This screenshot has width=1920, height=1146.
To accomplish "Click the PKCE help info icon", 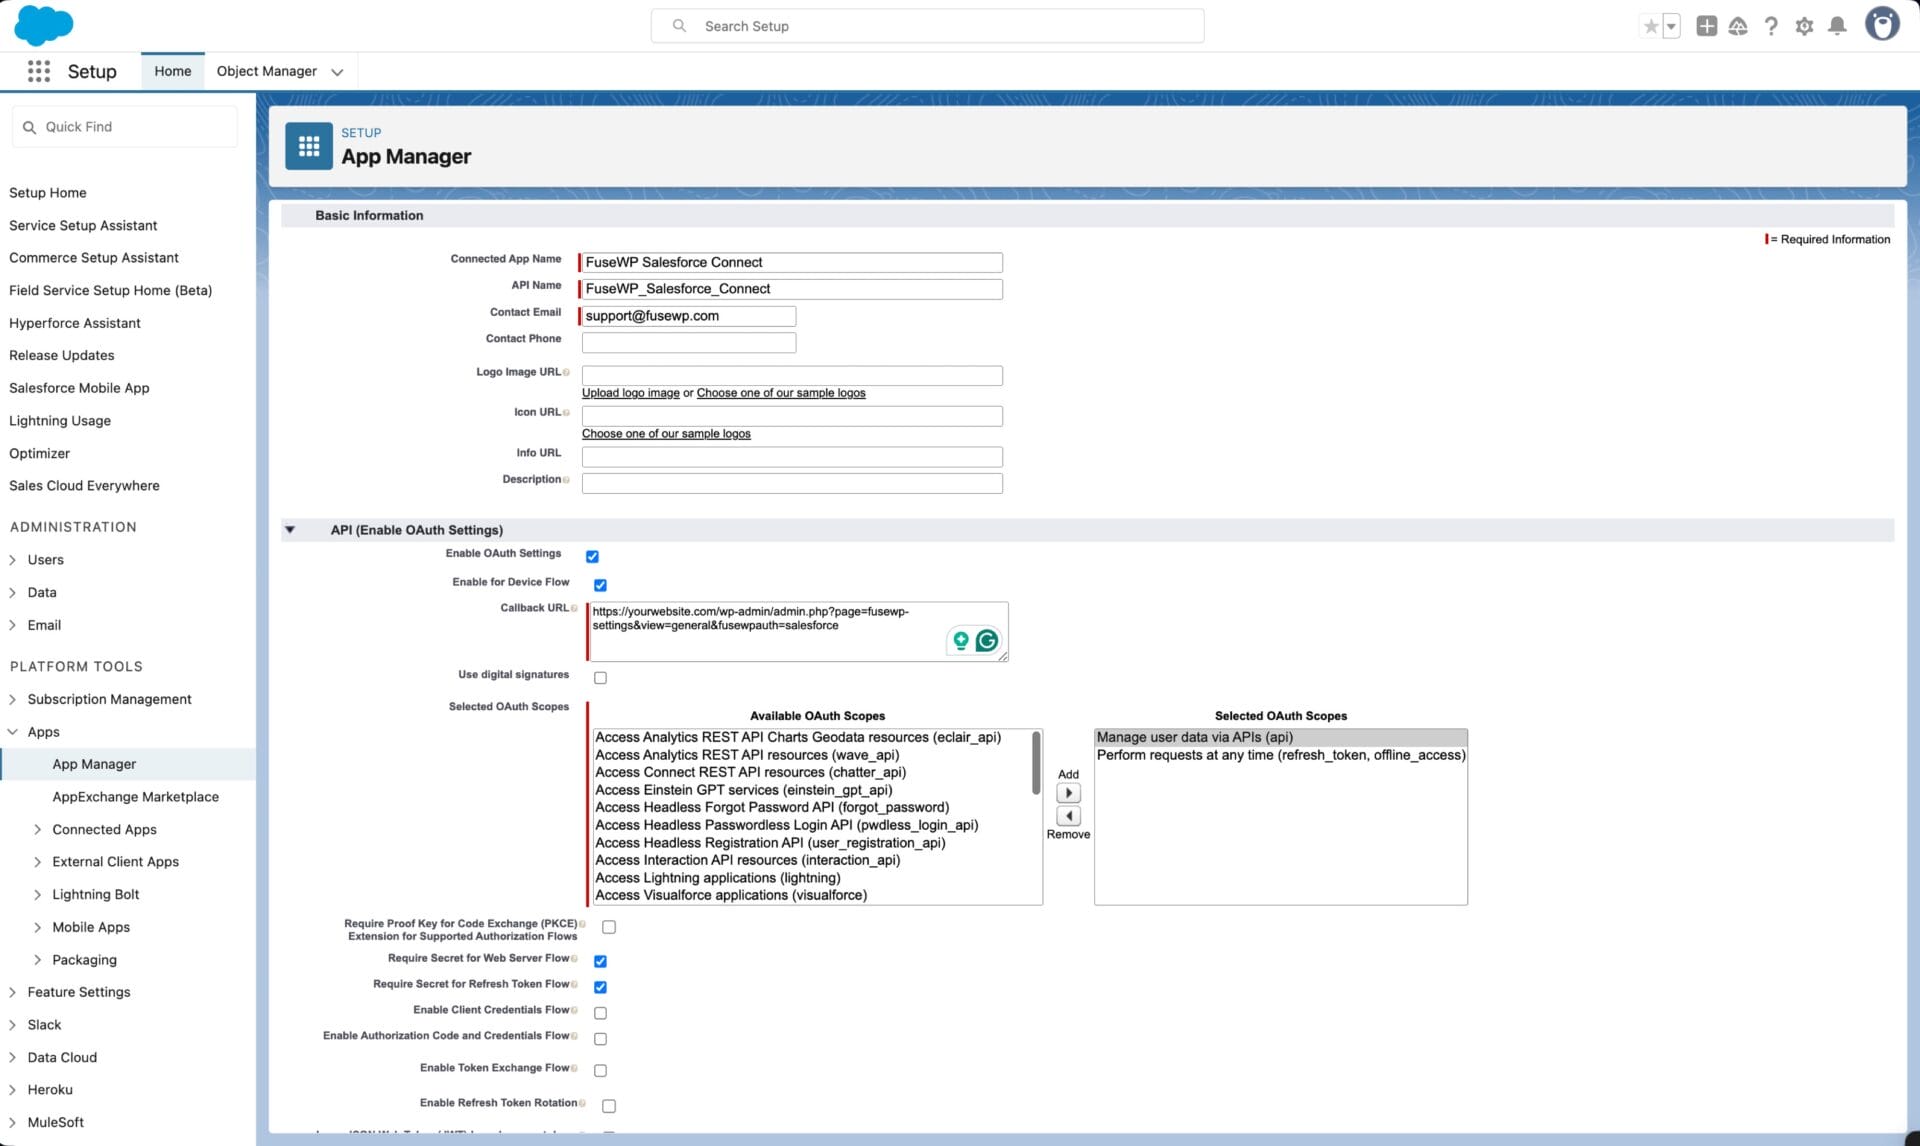I will tap(582, 924).
